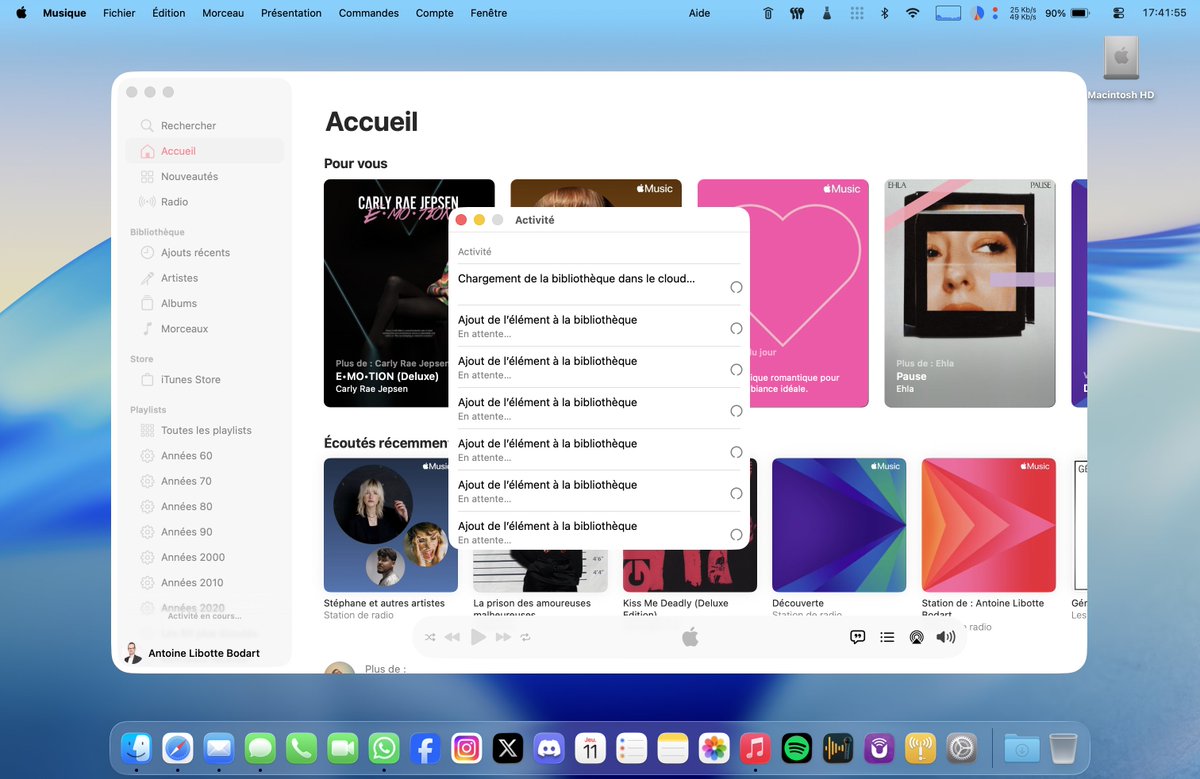
Task: Open the battery status in menu bar
Action: click(1067, 13)
